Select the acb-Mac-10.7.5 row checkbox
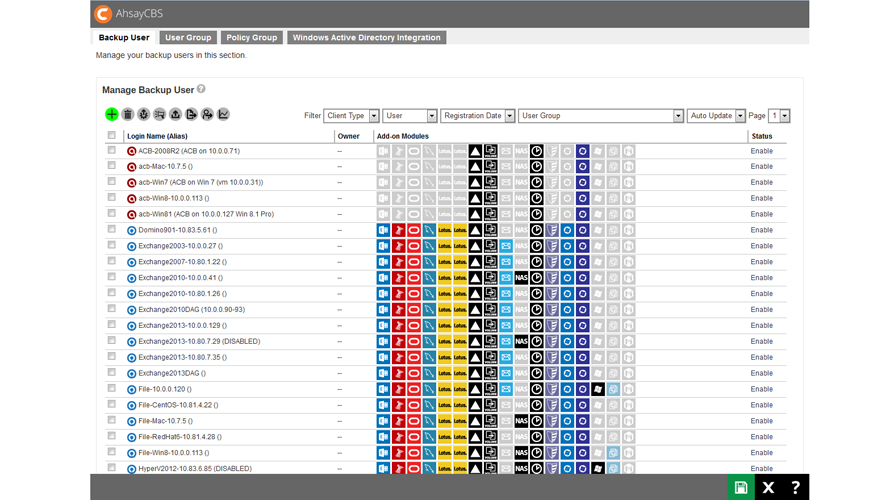 coord(112,166)
